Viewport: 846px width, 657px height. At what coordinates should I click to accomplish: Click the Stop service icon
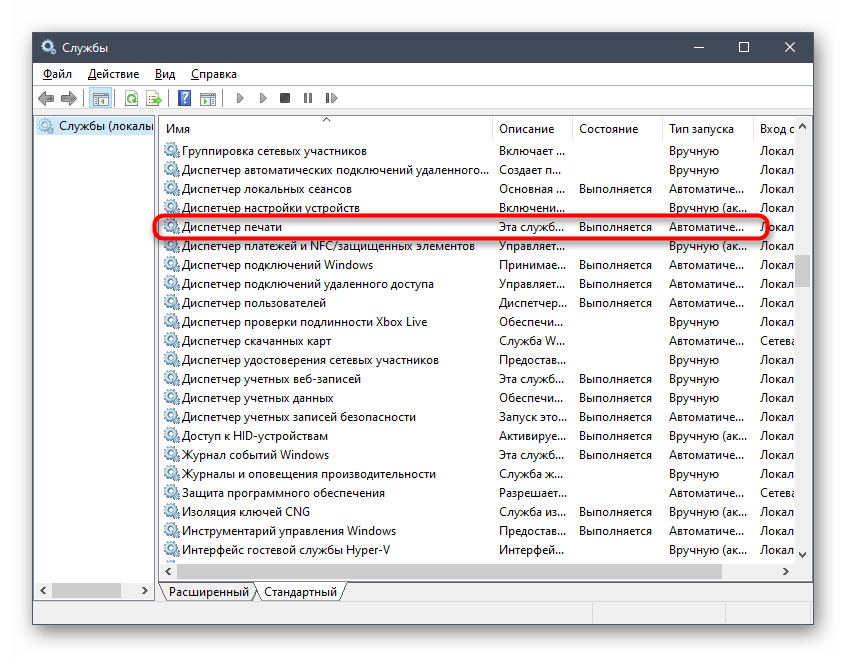point(285,98)
